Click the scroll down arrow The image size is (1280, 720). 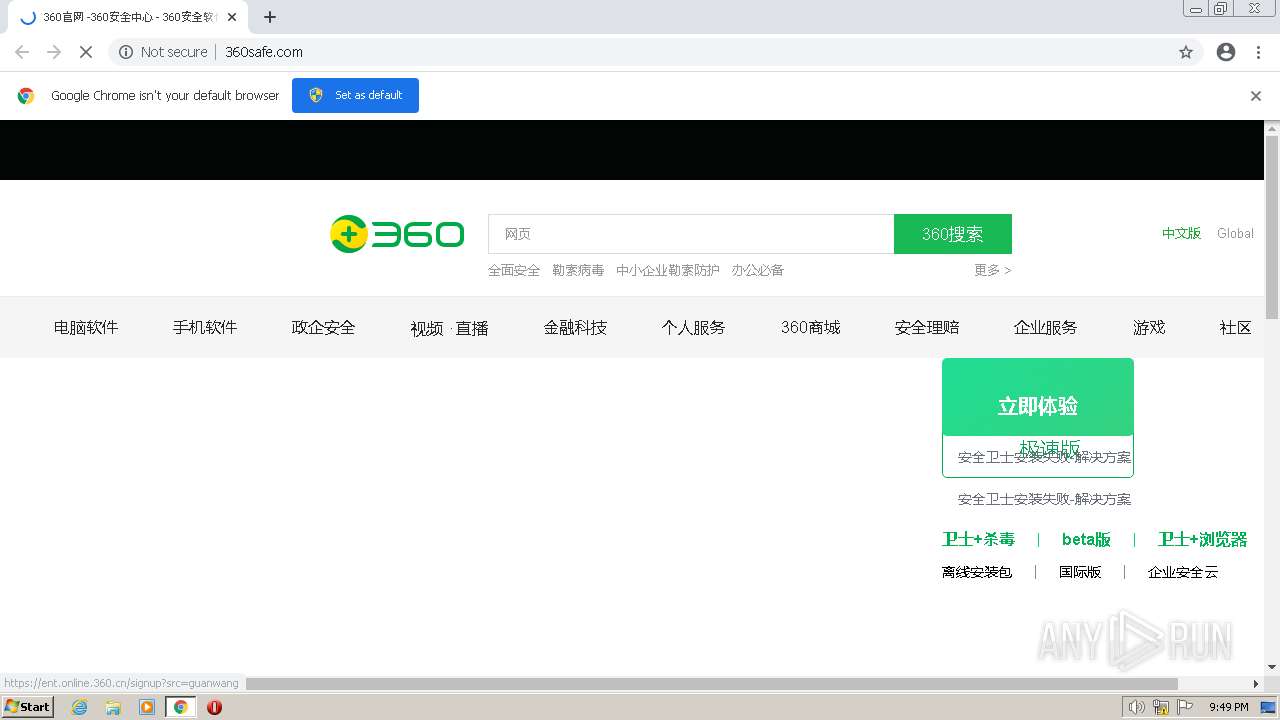point(1272,667)
